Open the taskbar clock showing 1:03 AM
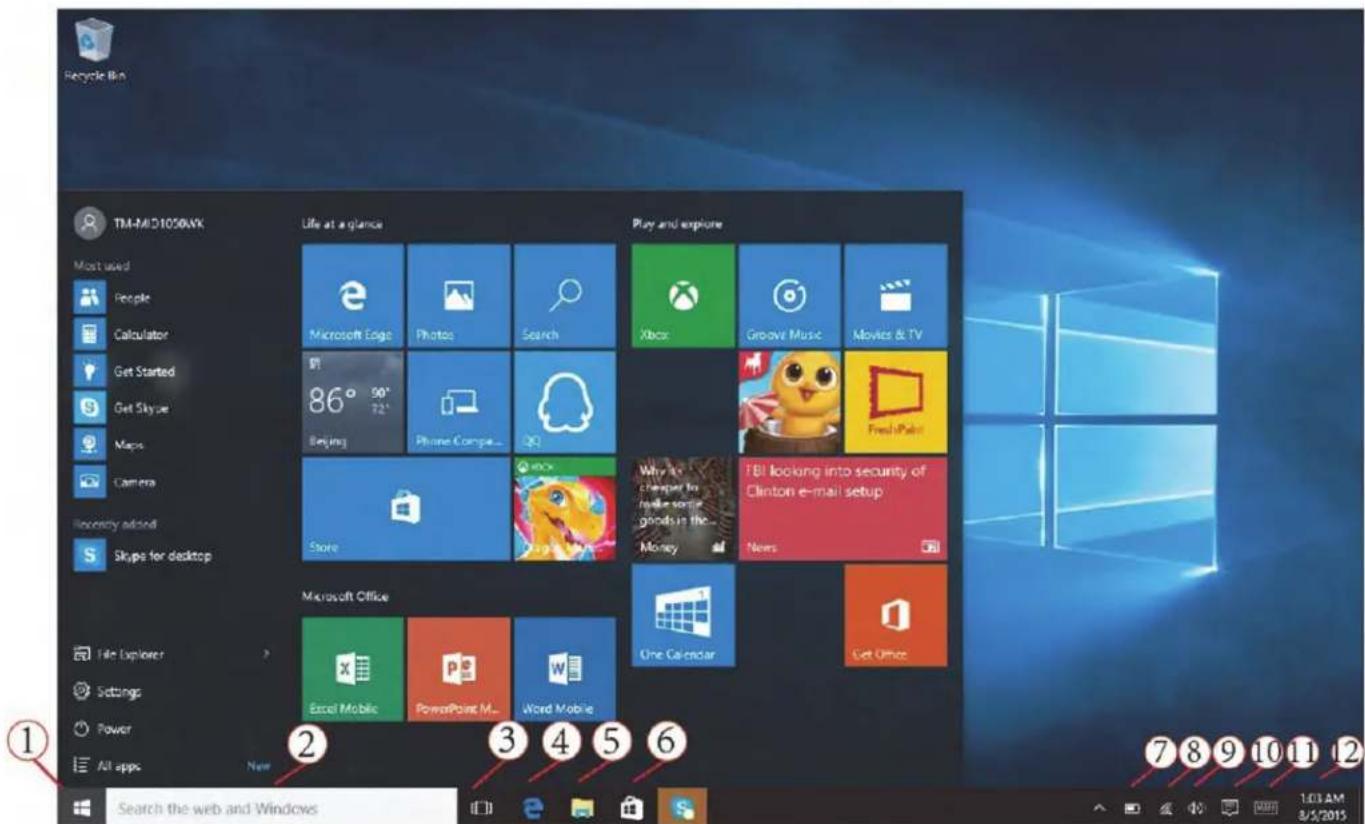Screen dimensions: 1365x824 click(x=1325, y=807)
